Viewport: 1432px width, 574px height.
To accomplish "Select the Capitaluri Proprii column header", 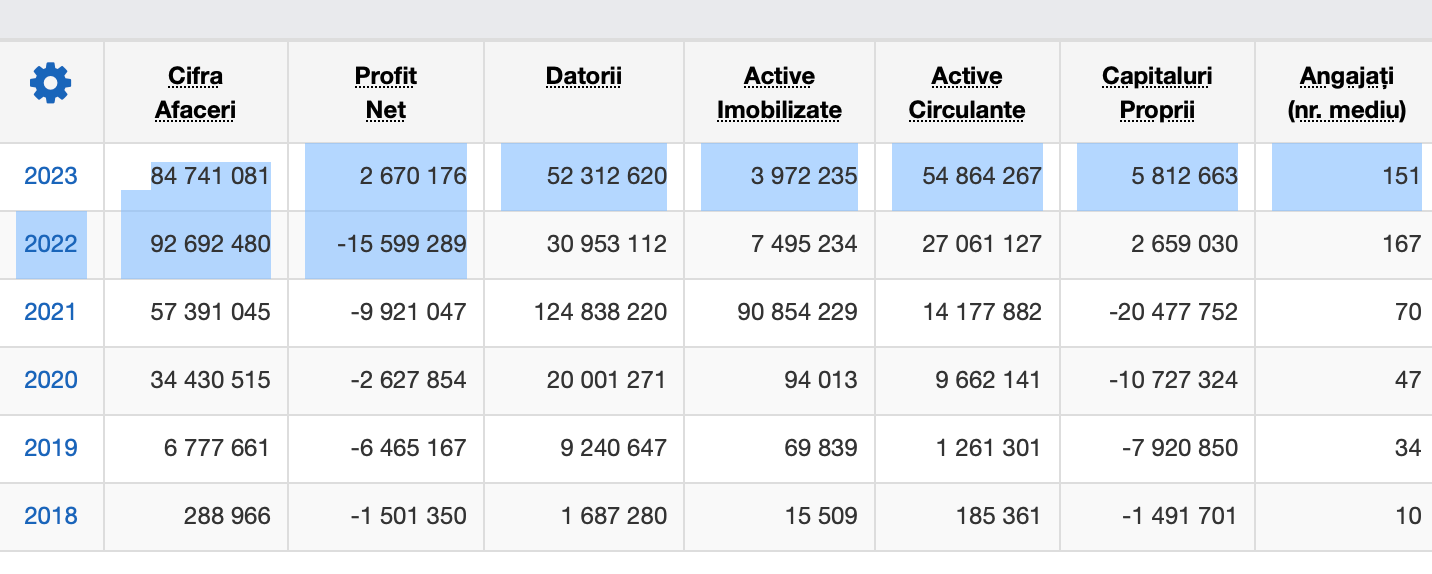I will click(1157, 92).
